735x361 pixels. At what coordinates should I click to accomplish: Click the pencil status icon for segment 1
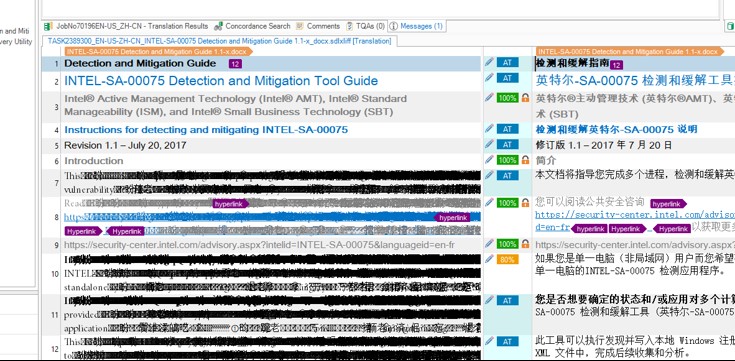pos(489,61)
